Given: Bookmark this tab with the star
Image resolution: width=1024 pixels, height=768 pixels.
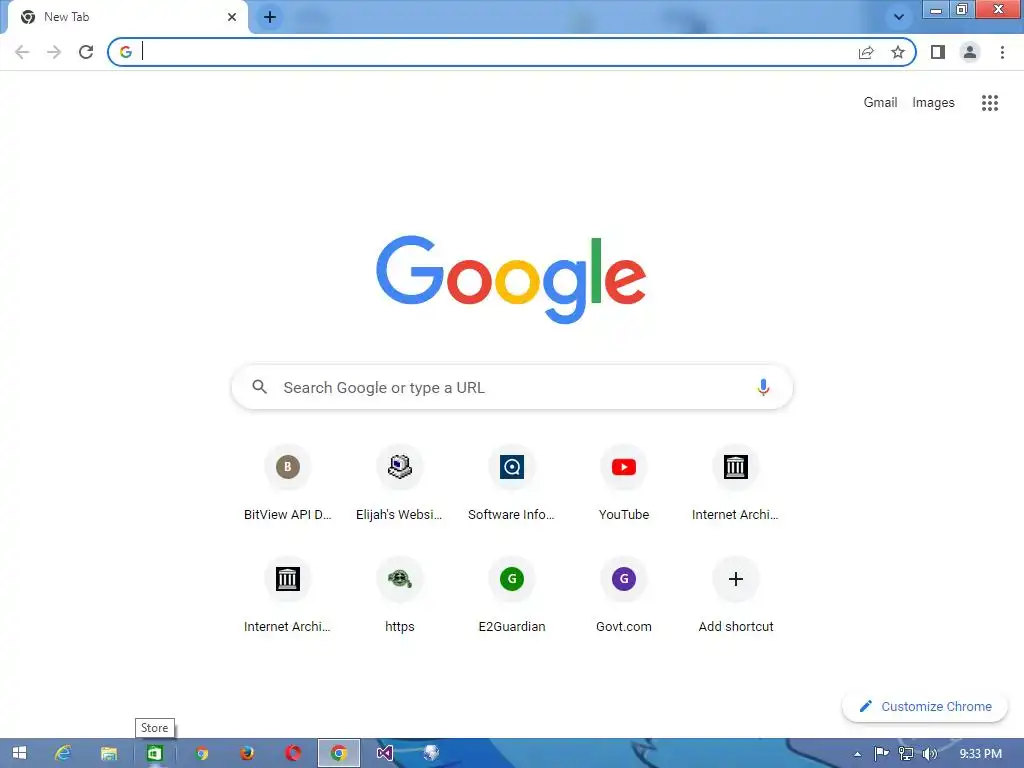Looking at the screenshot, I should 898,52.
